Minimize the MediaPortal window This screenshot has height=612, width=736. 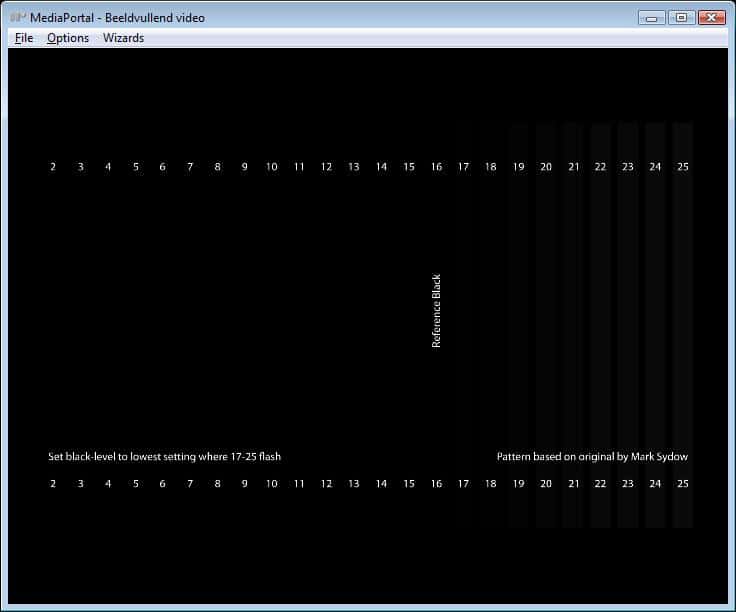(652, 17)
